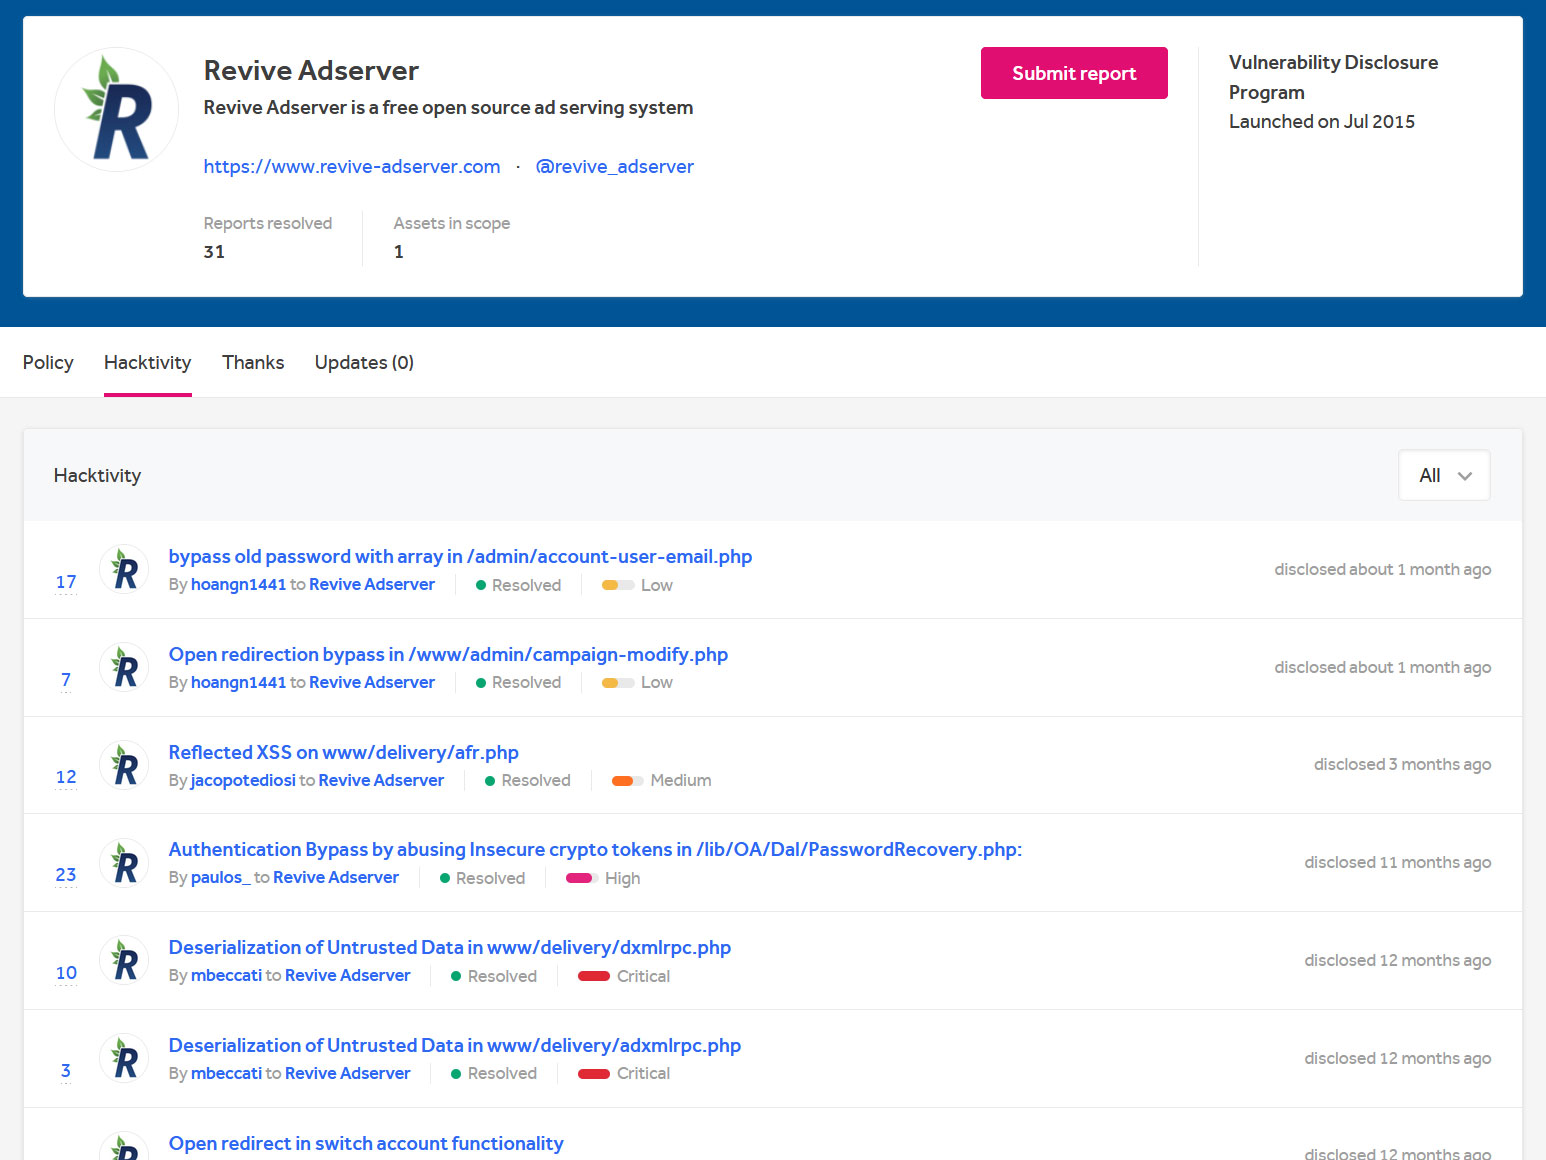Viewport: 1546px width, 1160px height.
Task: Click vote count 10 on dxmlrpc.php report
Action: tap(66, 973)
